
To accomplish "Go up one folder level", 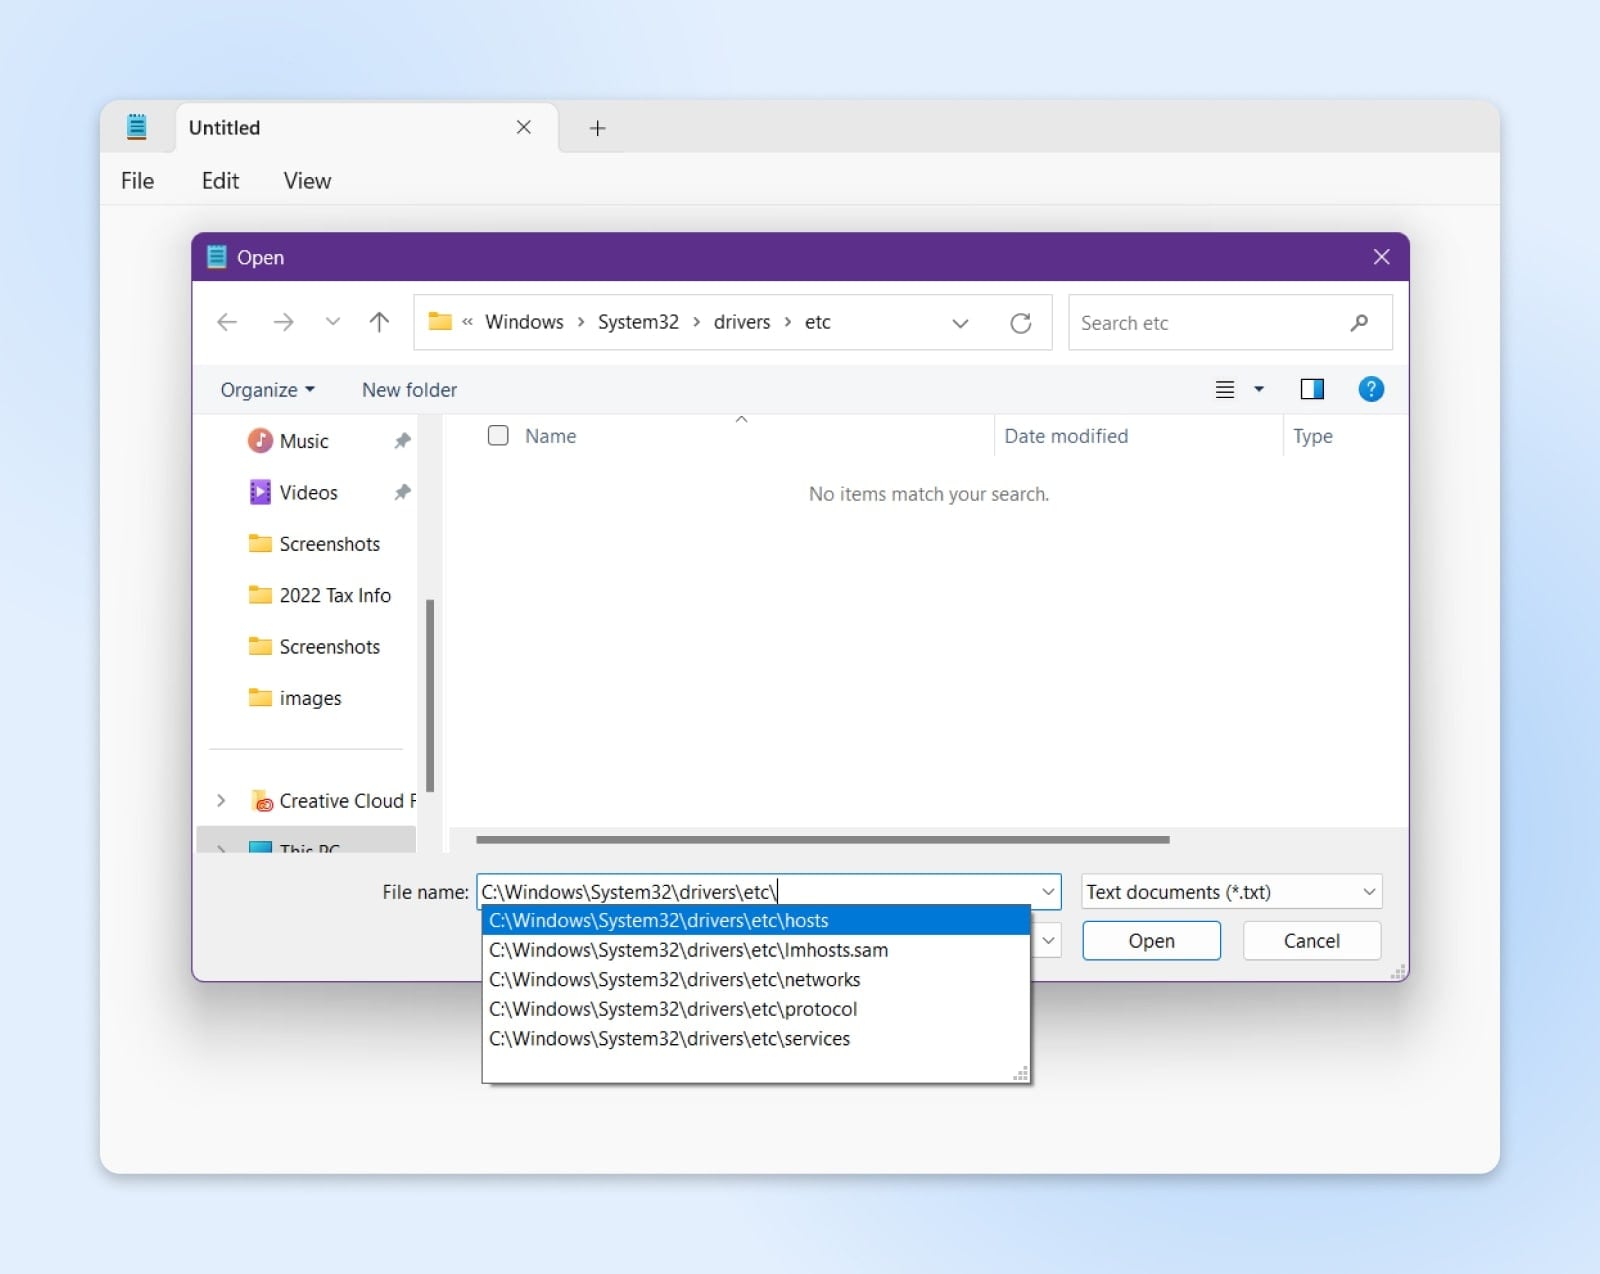I will tap(379, 322).
